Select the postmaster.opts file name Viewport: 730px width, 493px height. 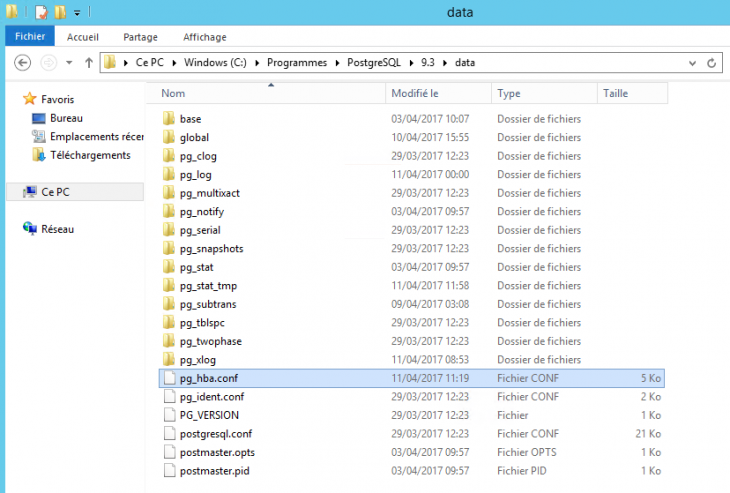point(217,452)
